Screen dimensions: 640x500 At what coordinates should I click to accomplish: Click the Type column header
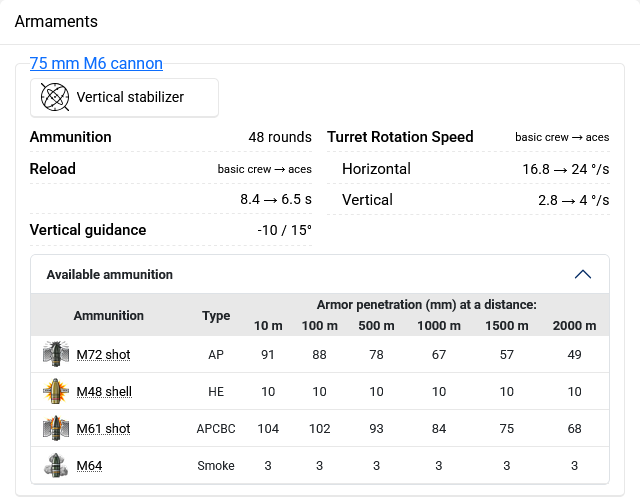216,315
